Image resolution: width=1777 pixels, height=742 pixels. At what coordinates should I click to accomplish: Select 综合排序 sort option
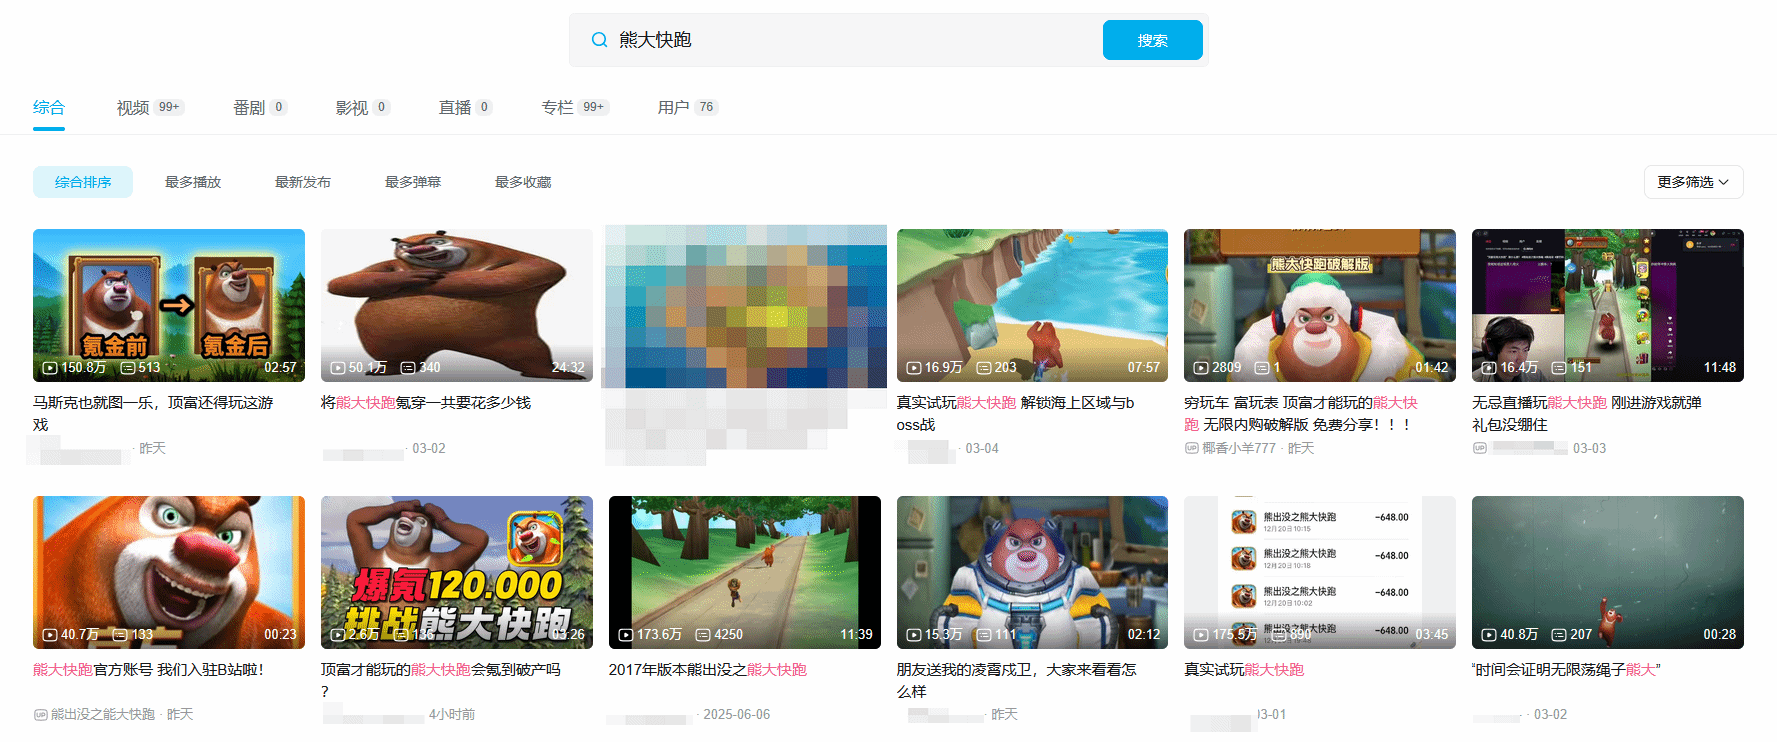pyautogui.click(x=83, y=182)
